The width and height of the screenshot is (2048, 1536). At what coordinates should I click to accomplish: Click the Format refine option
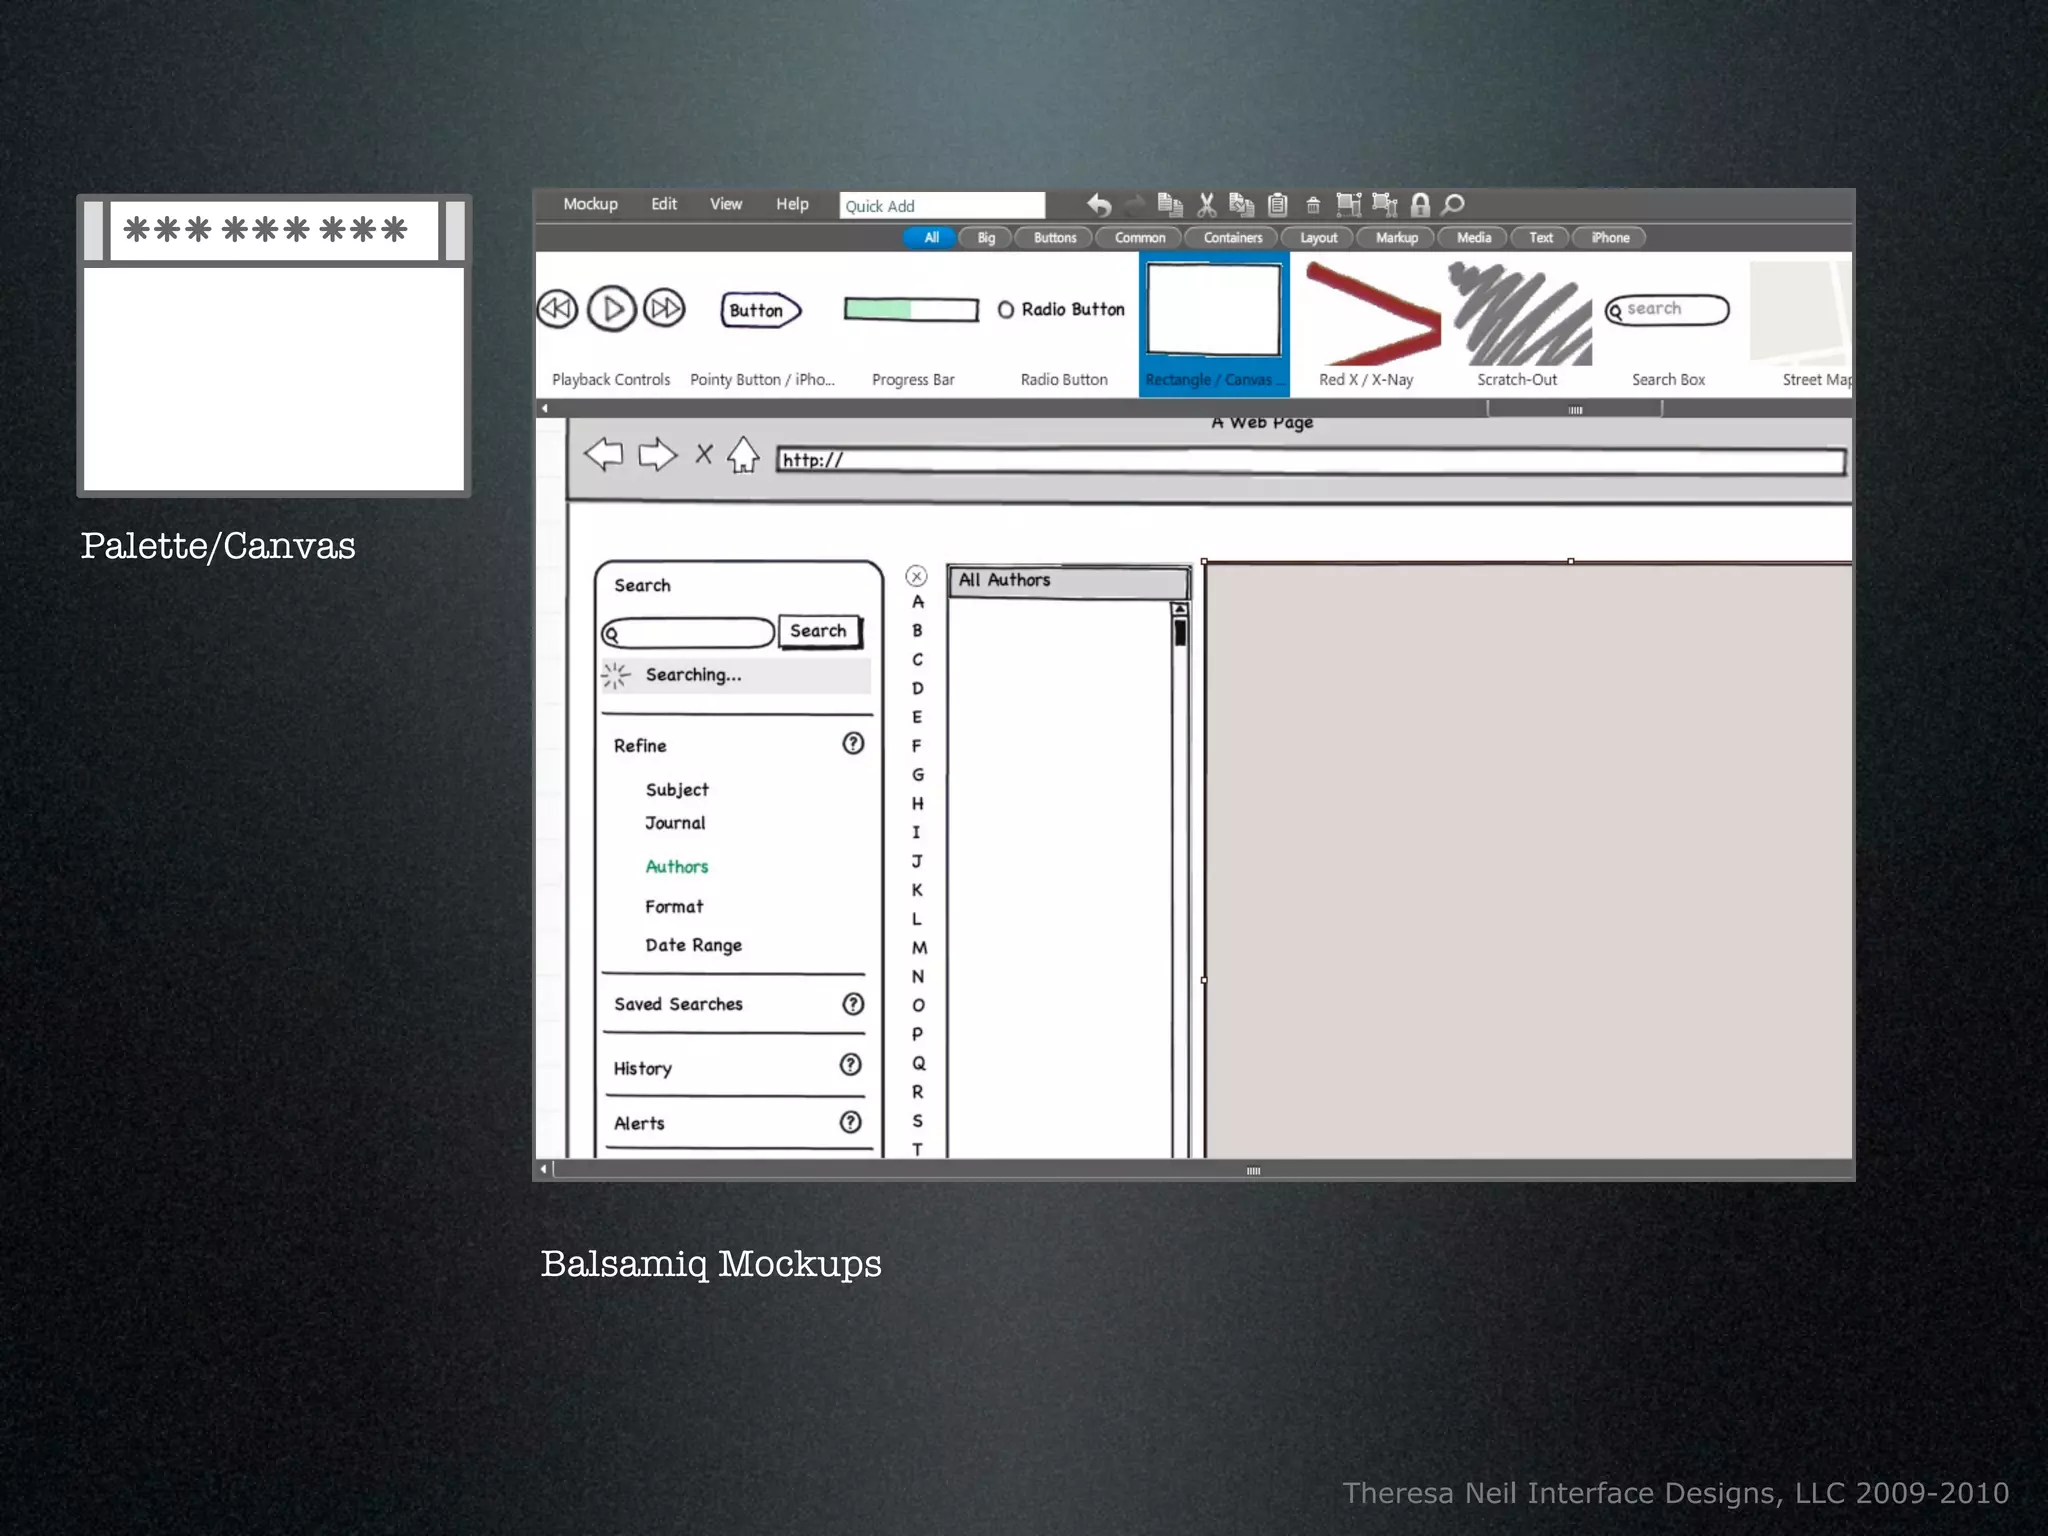tap(674, 907)
